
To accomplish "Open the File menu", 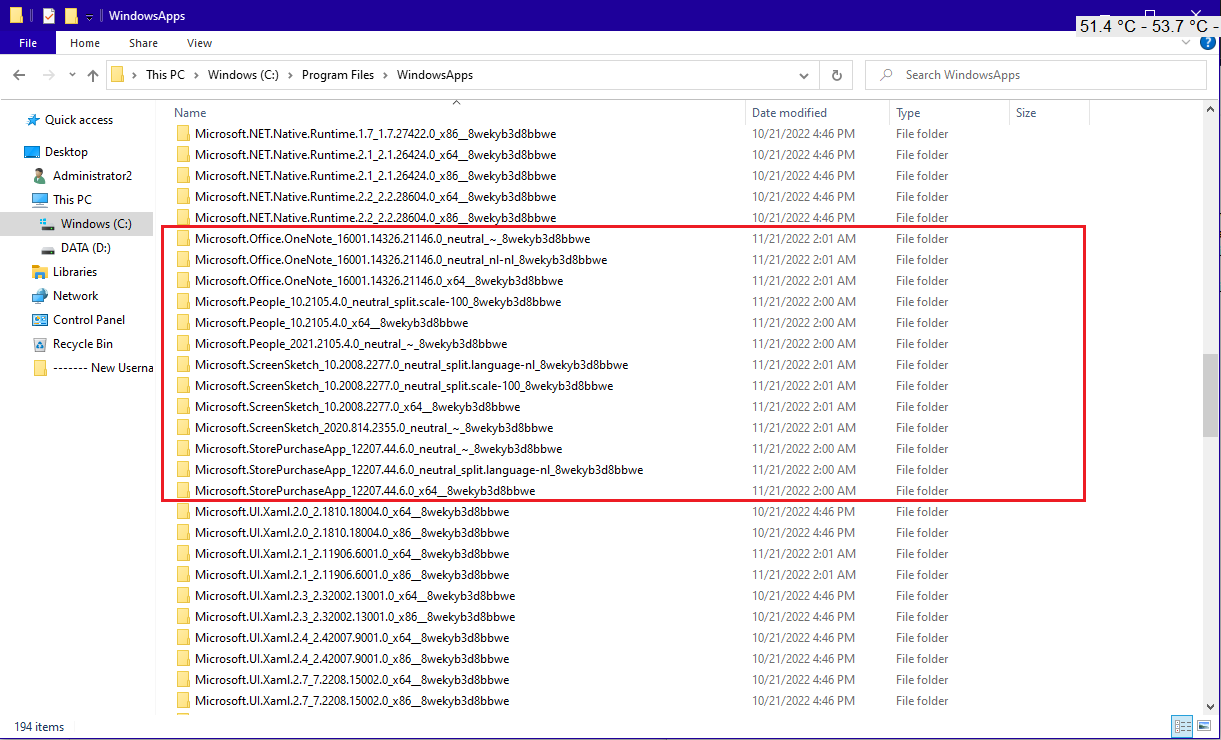I will 28,43.
